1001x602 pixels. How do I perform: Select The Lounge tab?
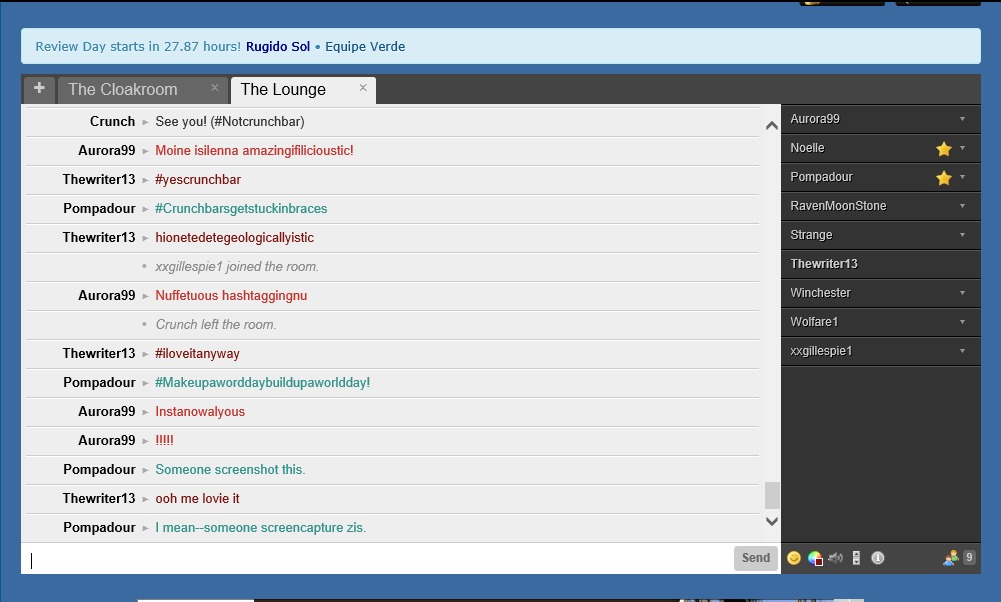[283, 89]
